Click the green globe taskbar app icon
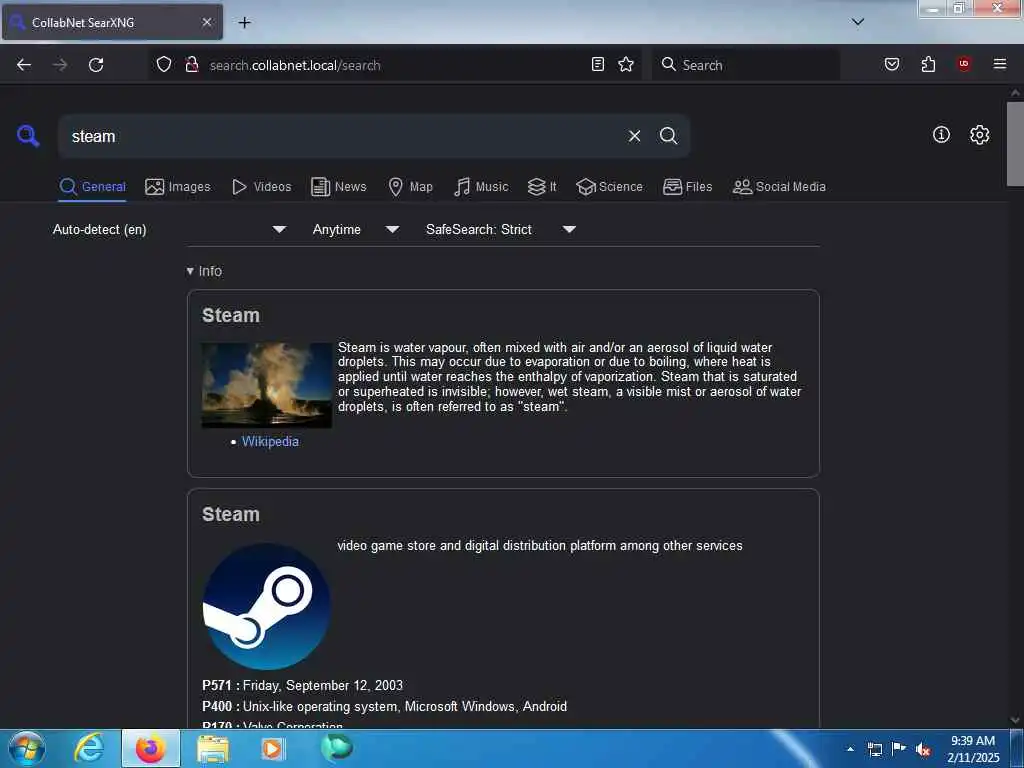This screenshot has width=1024, height=768. (336, 748)
